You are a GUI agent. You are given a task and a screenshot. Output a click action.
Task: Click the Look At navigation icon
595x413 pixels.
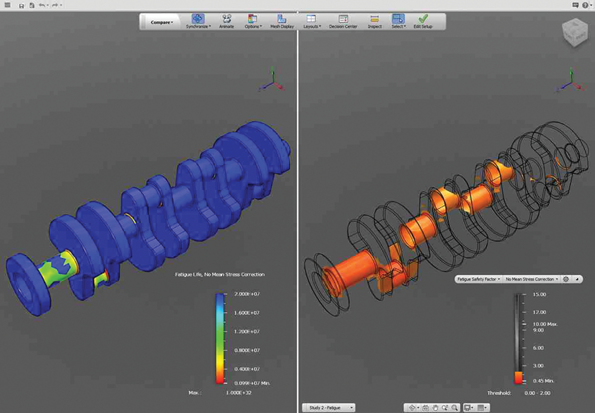tap(425, 408)
